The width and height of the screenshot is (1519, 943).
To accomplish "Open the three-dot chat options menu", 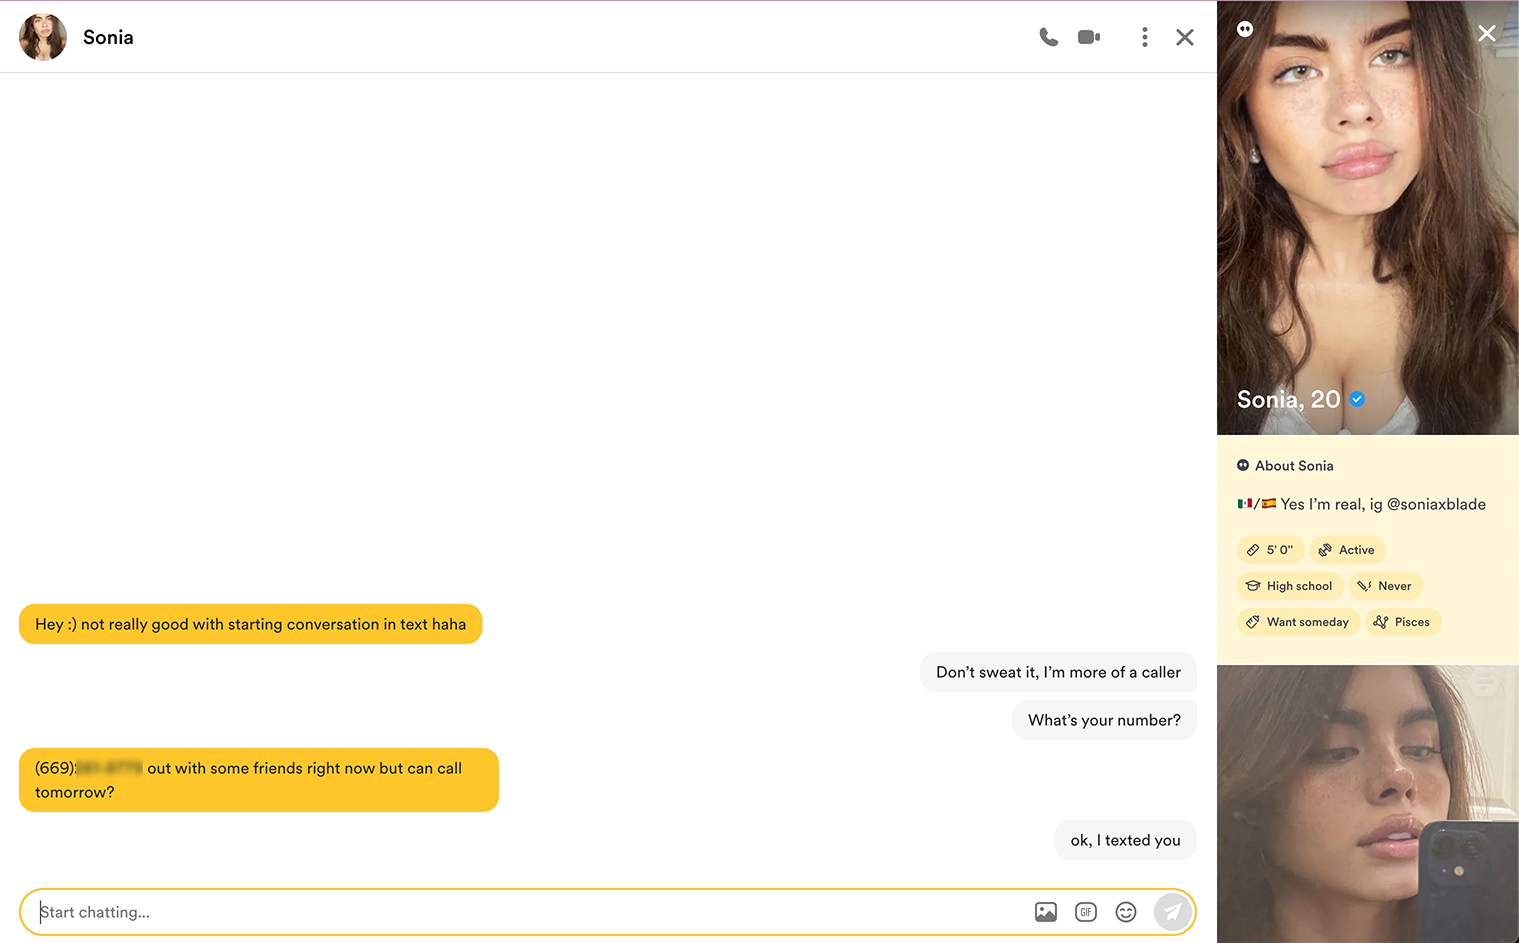I will 1145,37.
